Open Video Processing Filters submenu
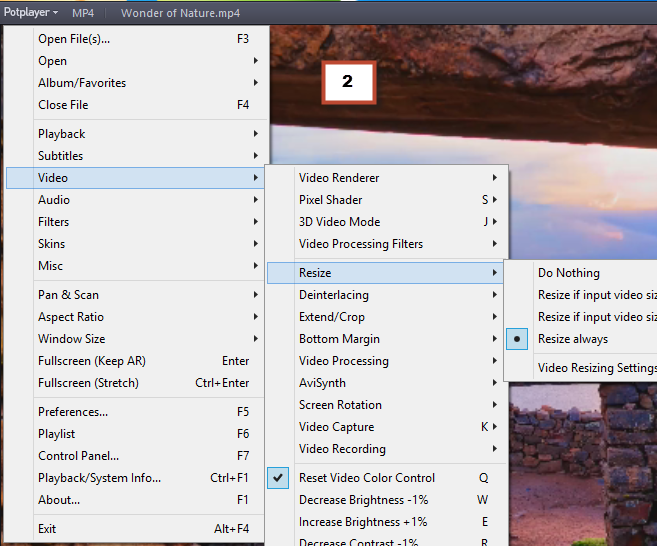Screen dimensions: 657x546 coord(387,244)
